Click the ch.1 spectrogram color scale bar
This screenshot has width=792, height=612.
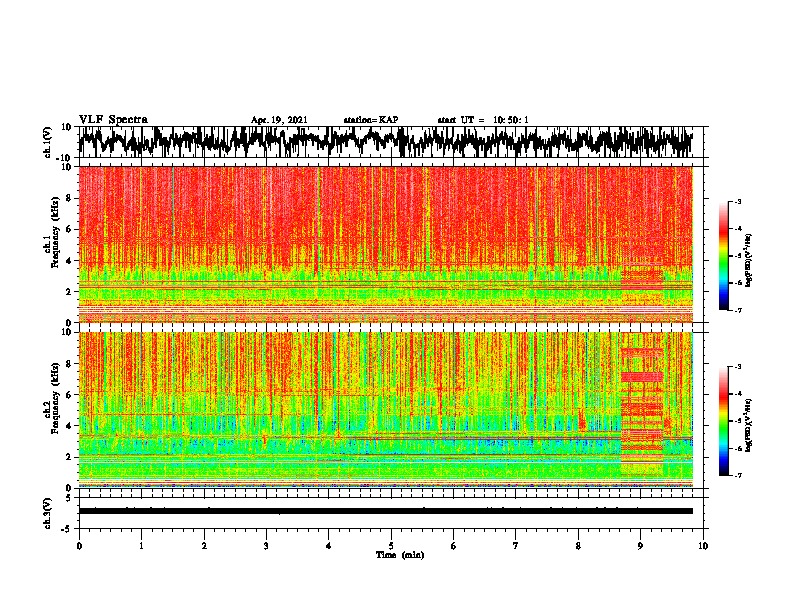pos(724,256)
